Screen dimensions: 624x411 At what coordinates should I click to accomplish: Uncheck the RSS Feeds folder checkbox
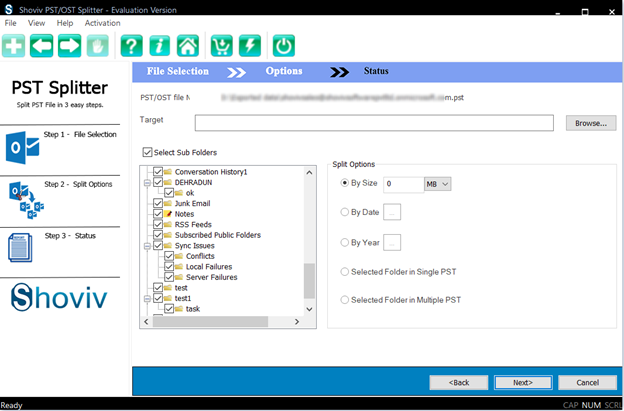[x=158, y=224]
